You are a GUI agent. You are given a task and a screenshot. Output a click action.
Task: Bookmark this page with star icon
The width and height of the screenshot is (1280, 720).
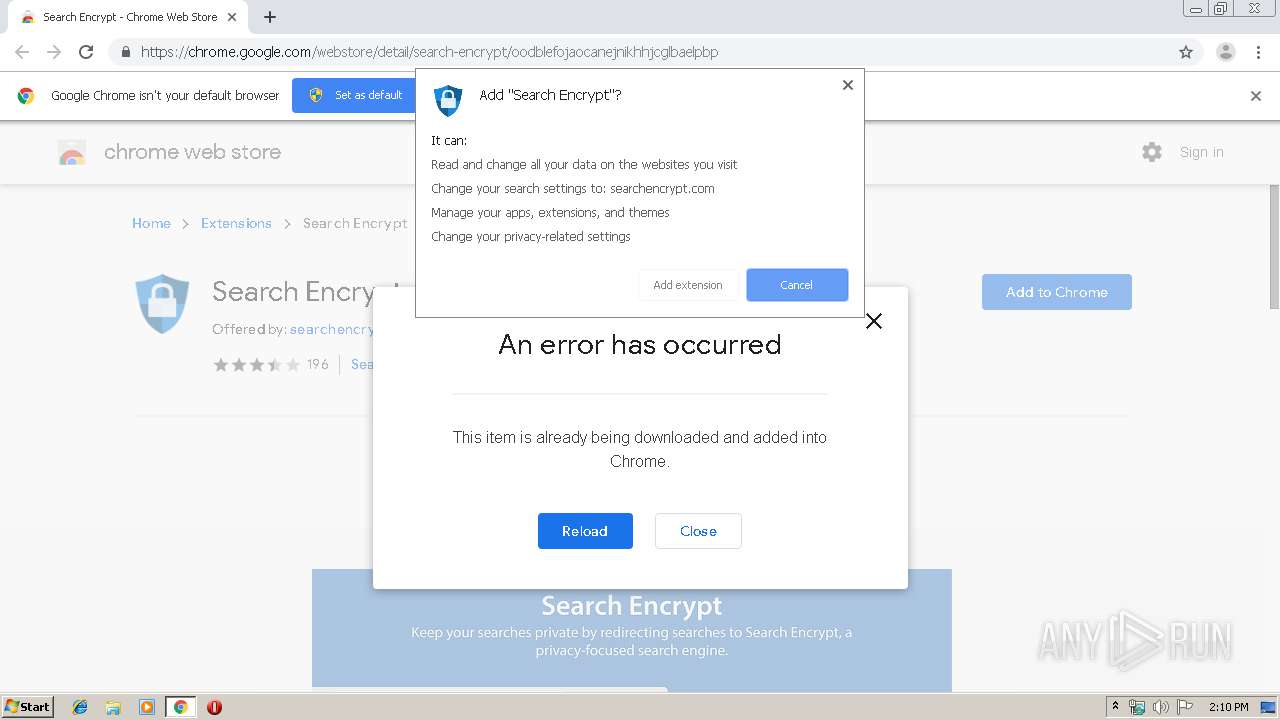tap(1186, 52)
